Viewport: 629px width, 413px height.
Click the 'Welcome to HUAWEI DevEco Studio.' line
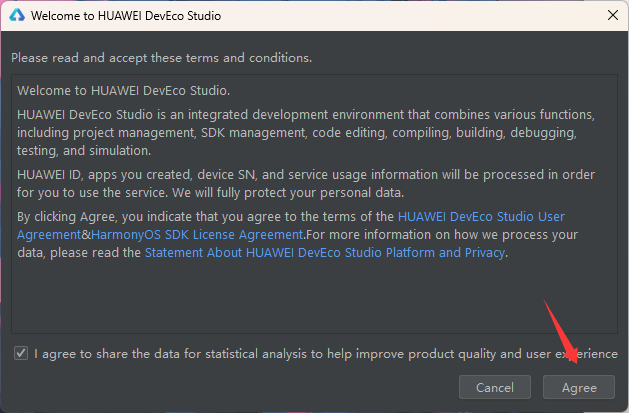tap(124, 91)
